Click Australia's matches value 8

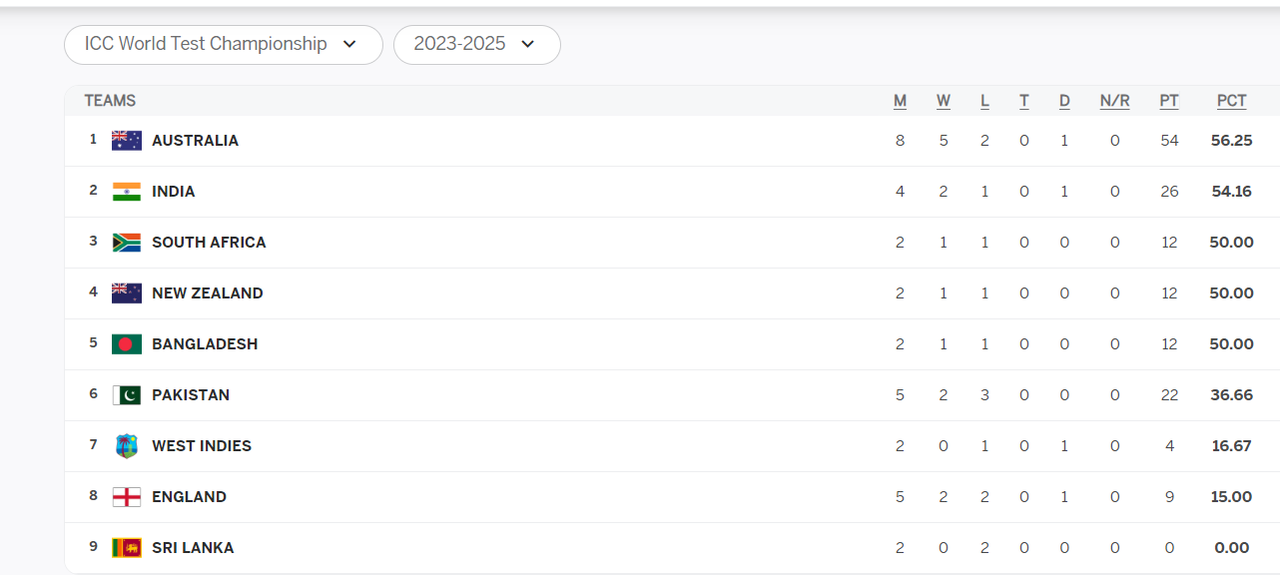click(900, 141)
